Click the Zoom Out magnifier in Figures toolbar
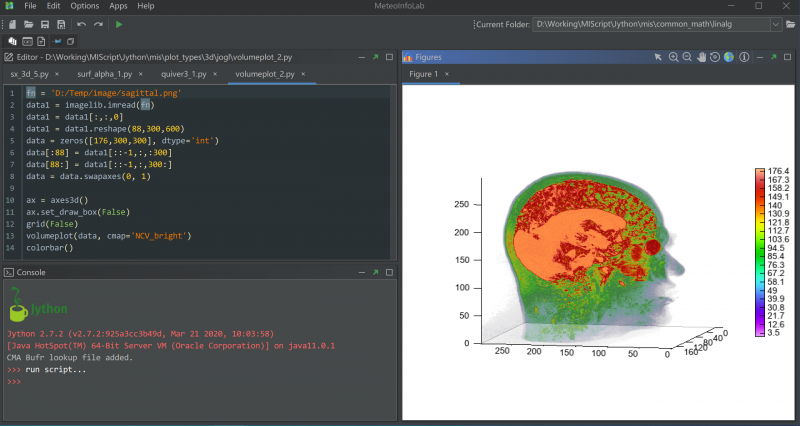 [687, 58]
